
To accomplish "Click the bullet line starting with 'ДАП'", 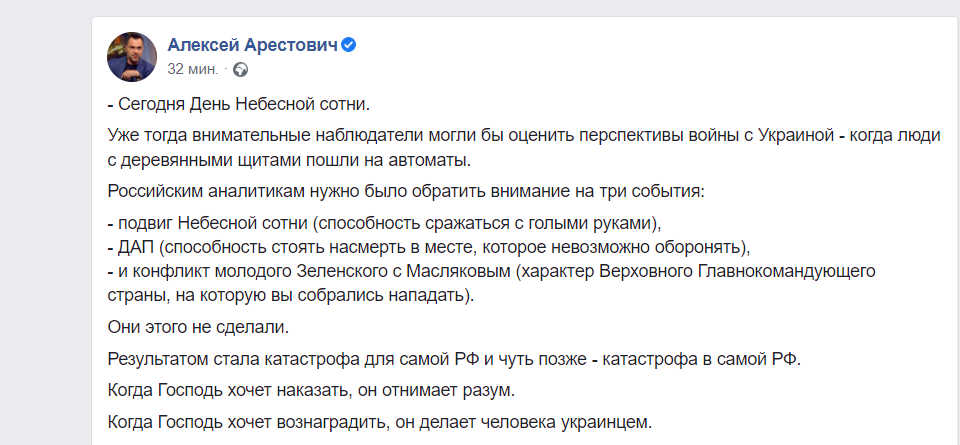I will tap(429, 249).
